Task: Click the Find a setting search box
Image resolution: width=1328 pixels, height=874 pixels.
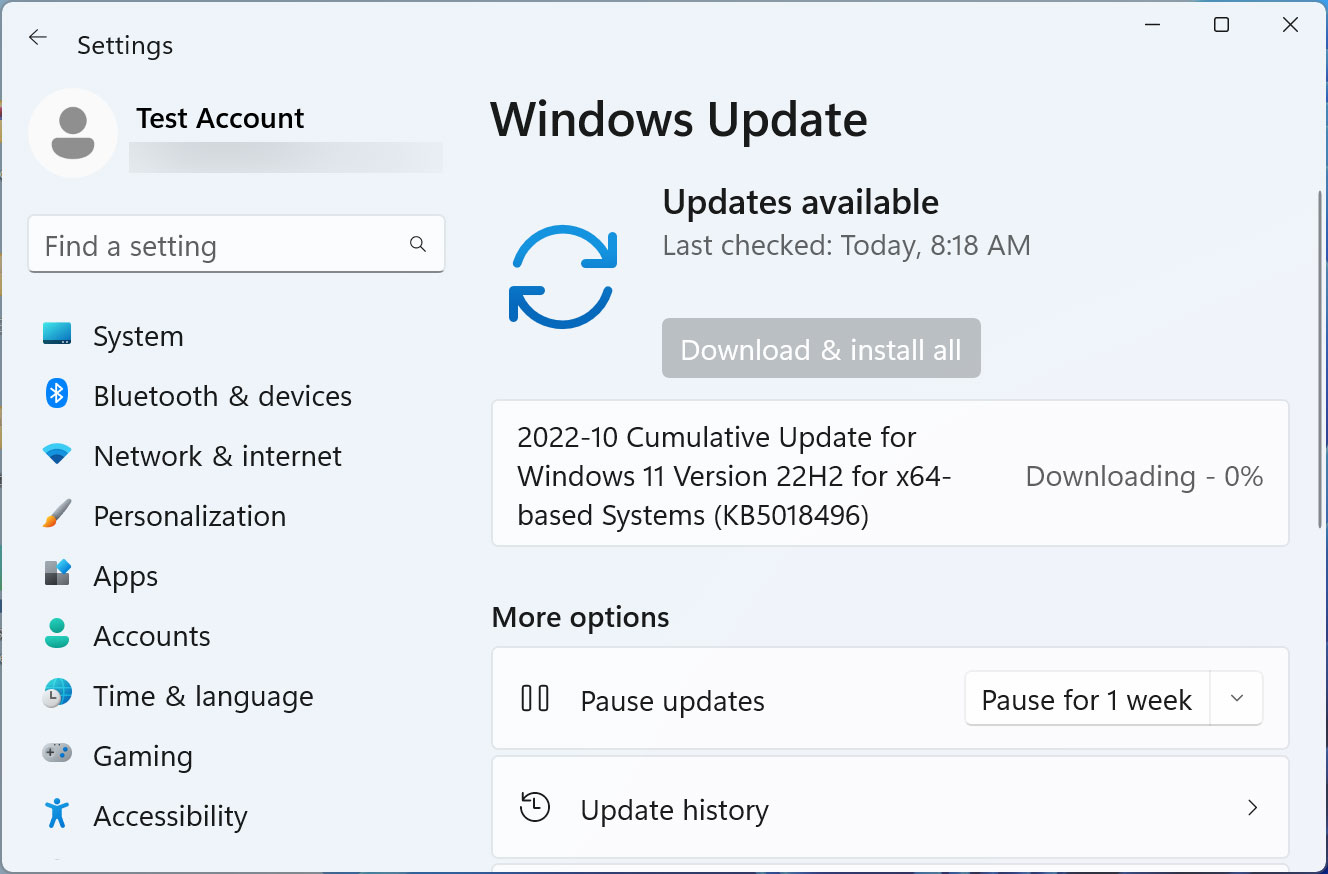Action: coord(236,245)
